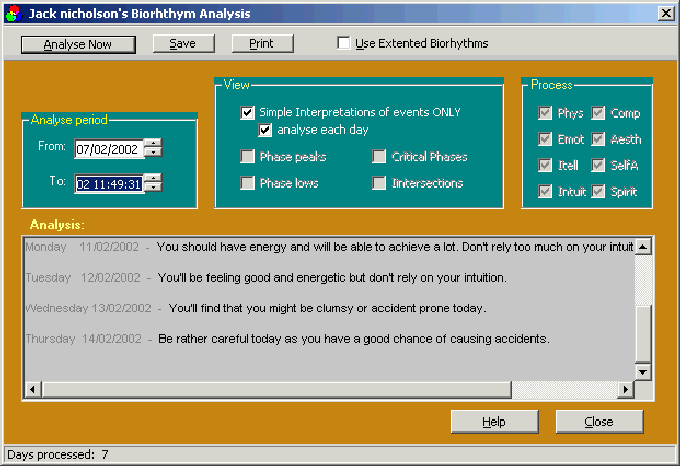Increase To date with up spinner

(x=153, y=178)
